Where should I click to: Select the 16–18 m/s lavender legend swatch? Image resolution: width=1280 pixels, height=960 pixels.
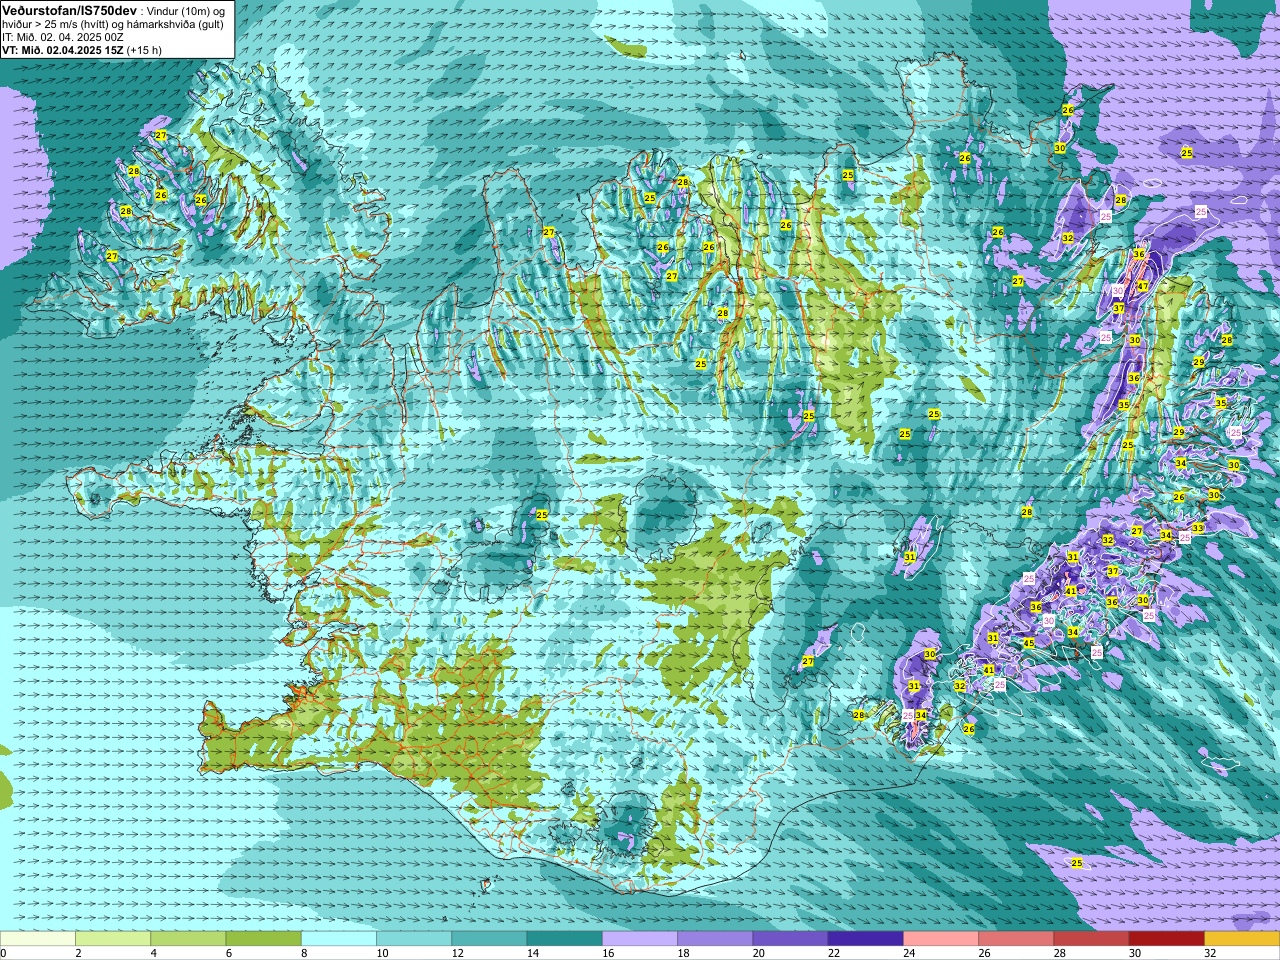pyautogui.click(x=640, y=939)
